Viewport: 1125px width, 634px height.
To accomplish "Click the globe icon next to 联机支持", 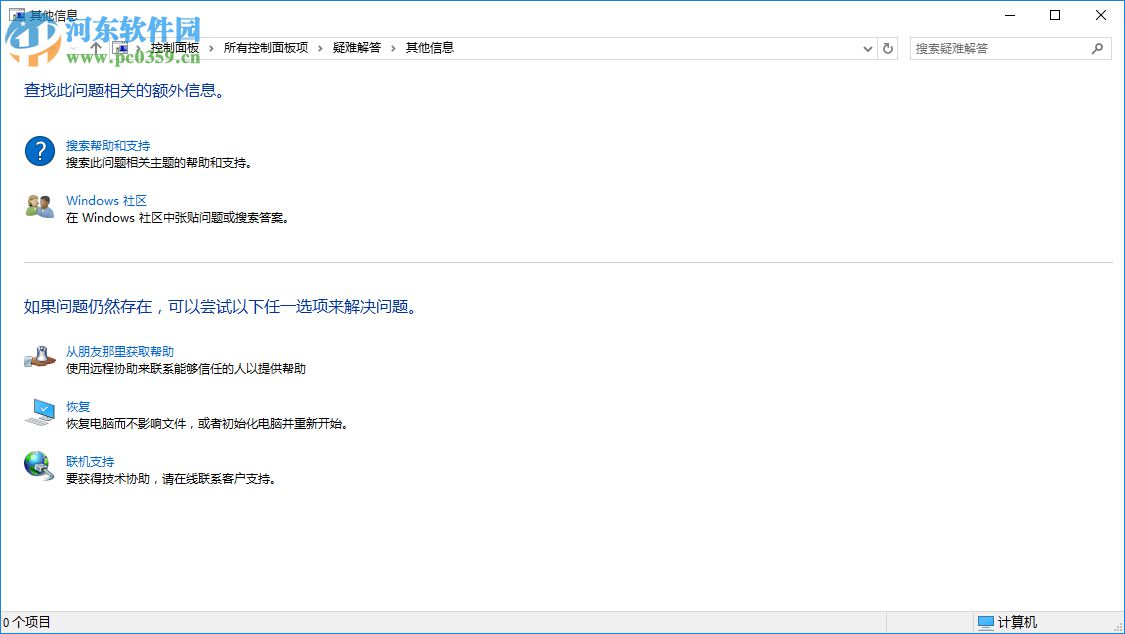I will click(x=38, y=466).
